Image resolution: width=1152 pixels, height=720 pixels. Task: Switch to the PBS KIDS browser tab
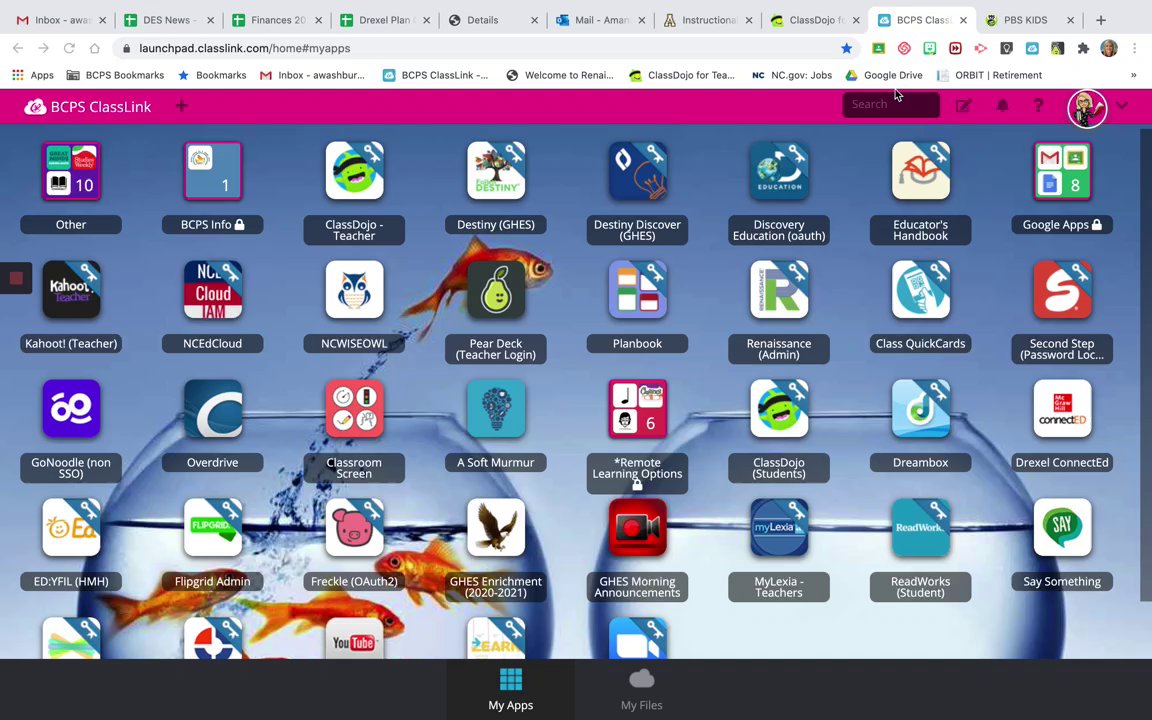pyautogui.click(x=1029, y=20)
